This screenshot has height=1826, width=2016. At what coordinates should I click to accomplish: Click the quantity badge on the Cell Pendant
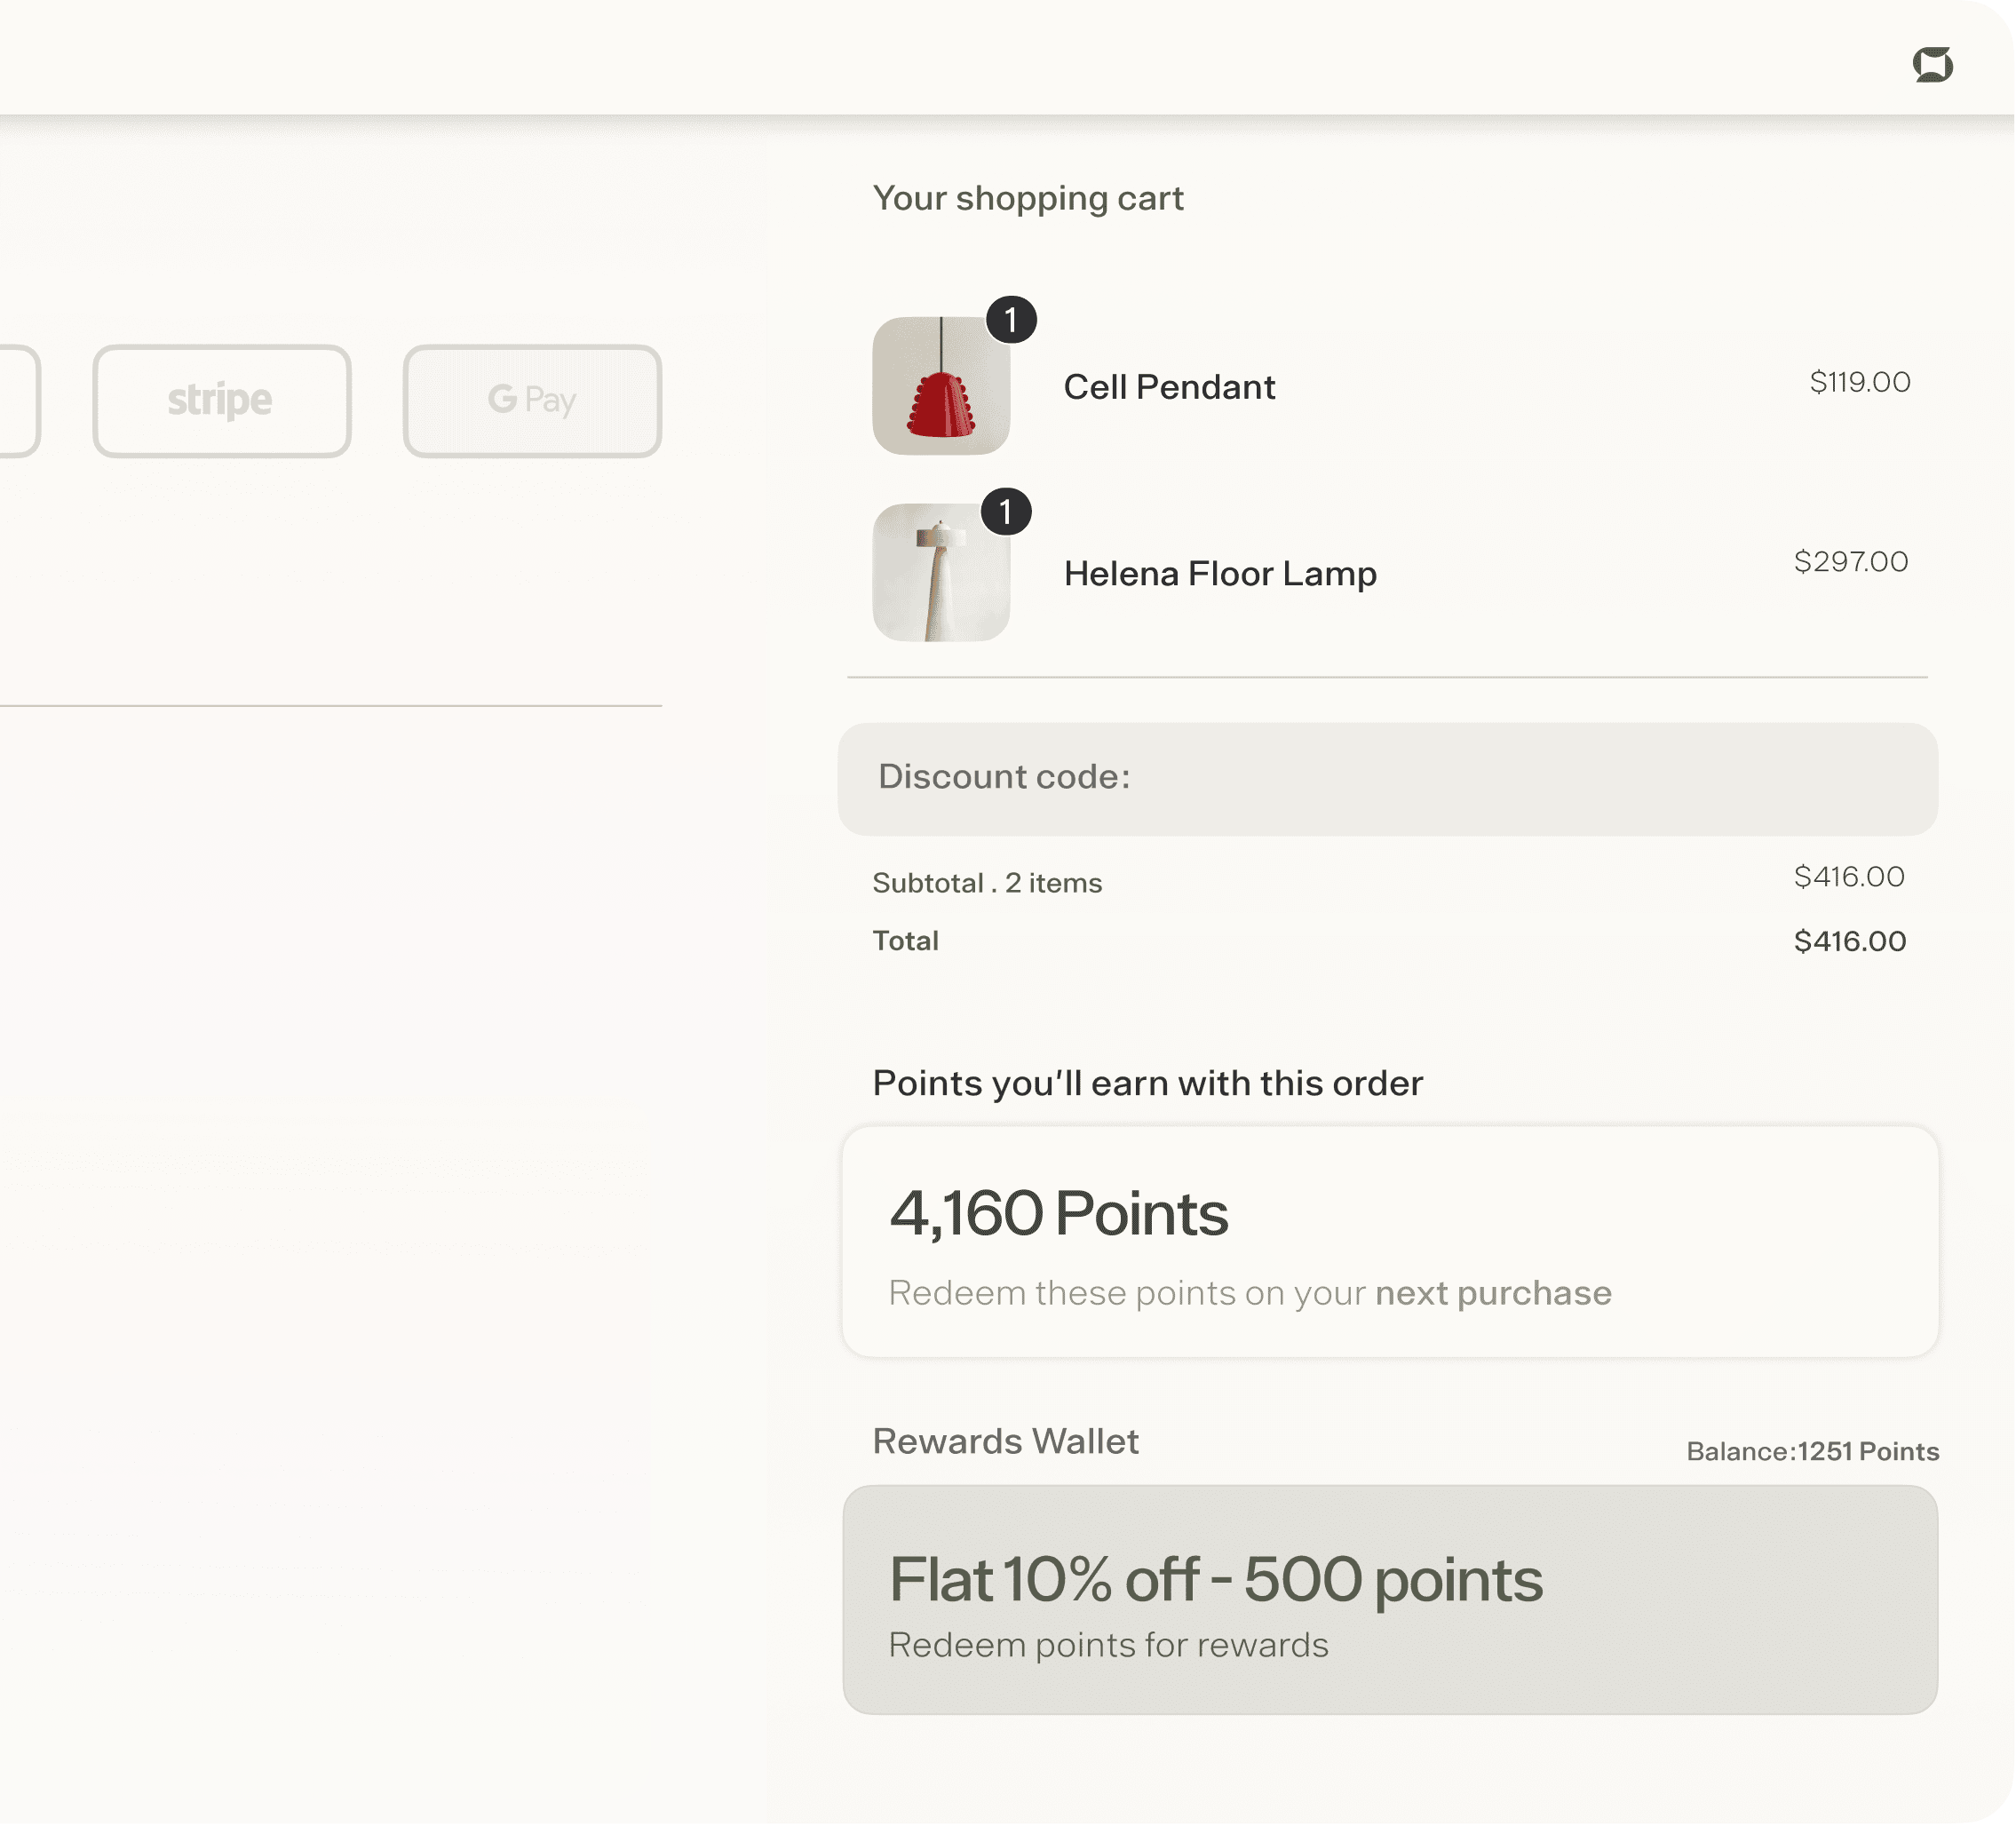(x=1011, y=318)
